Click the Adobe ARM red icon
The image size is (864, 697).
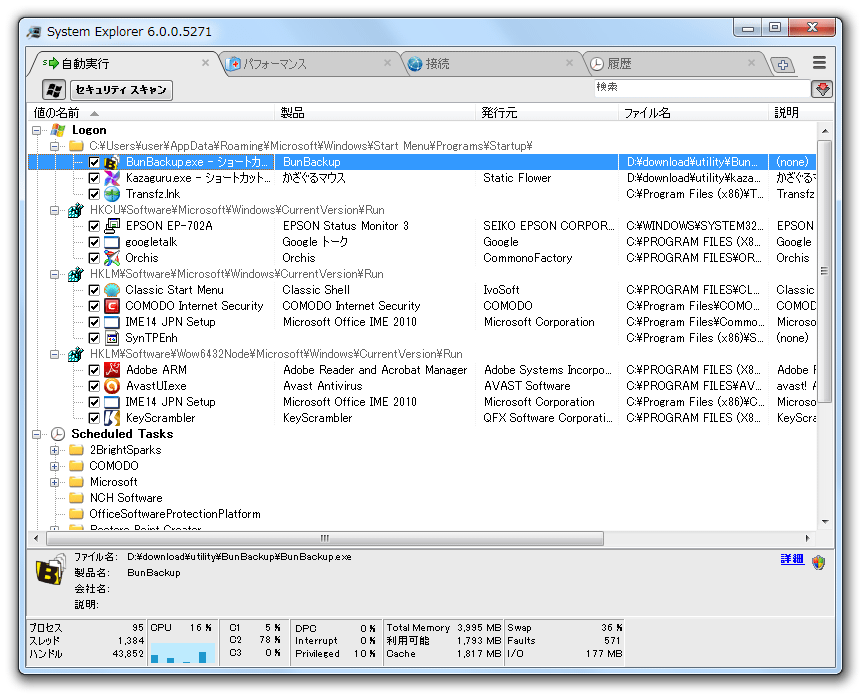[x=112, y=370]
